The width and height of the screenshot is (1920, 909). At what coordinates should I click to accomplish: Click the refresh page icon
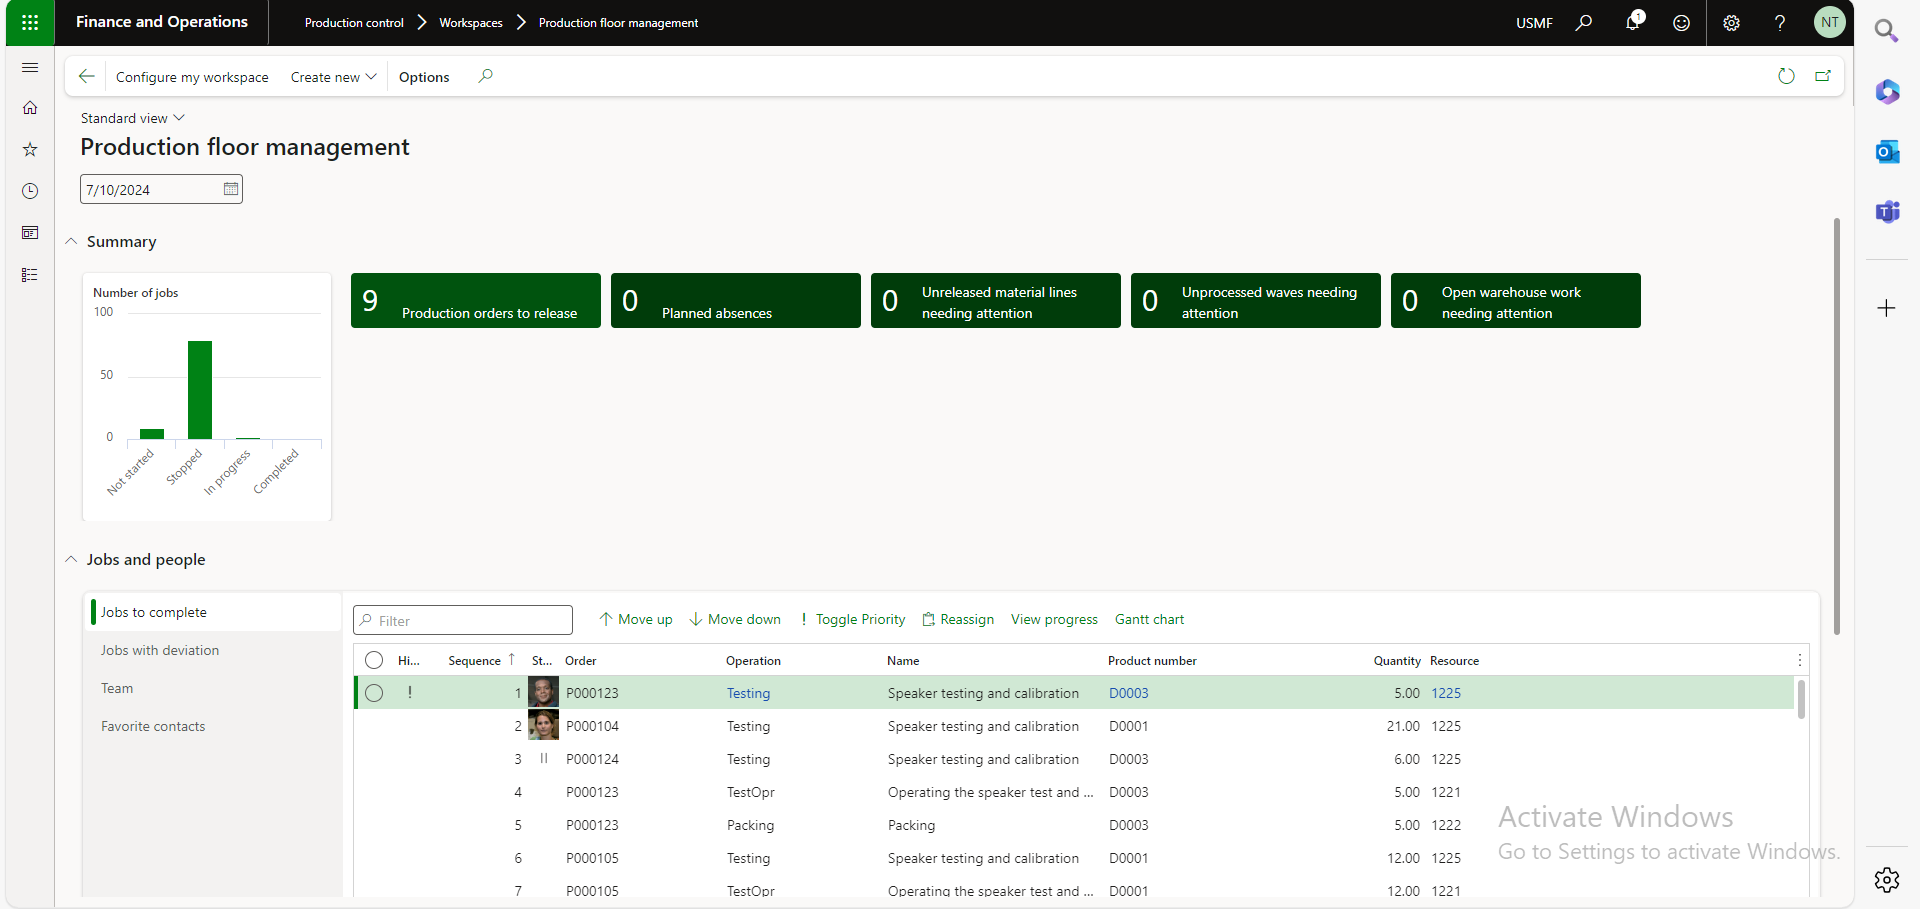pyautogui.click(x=1786, y=76)
